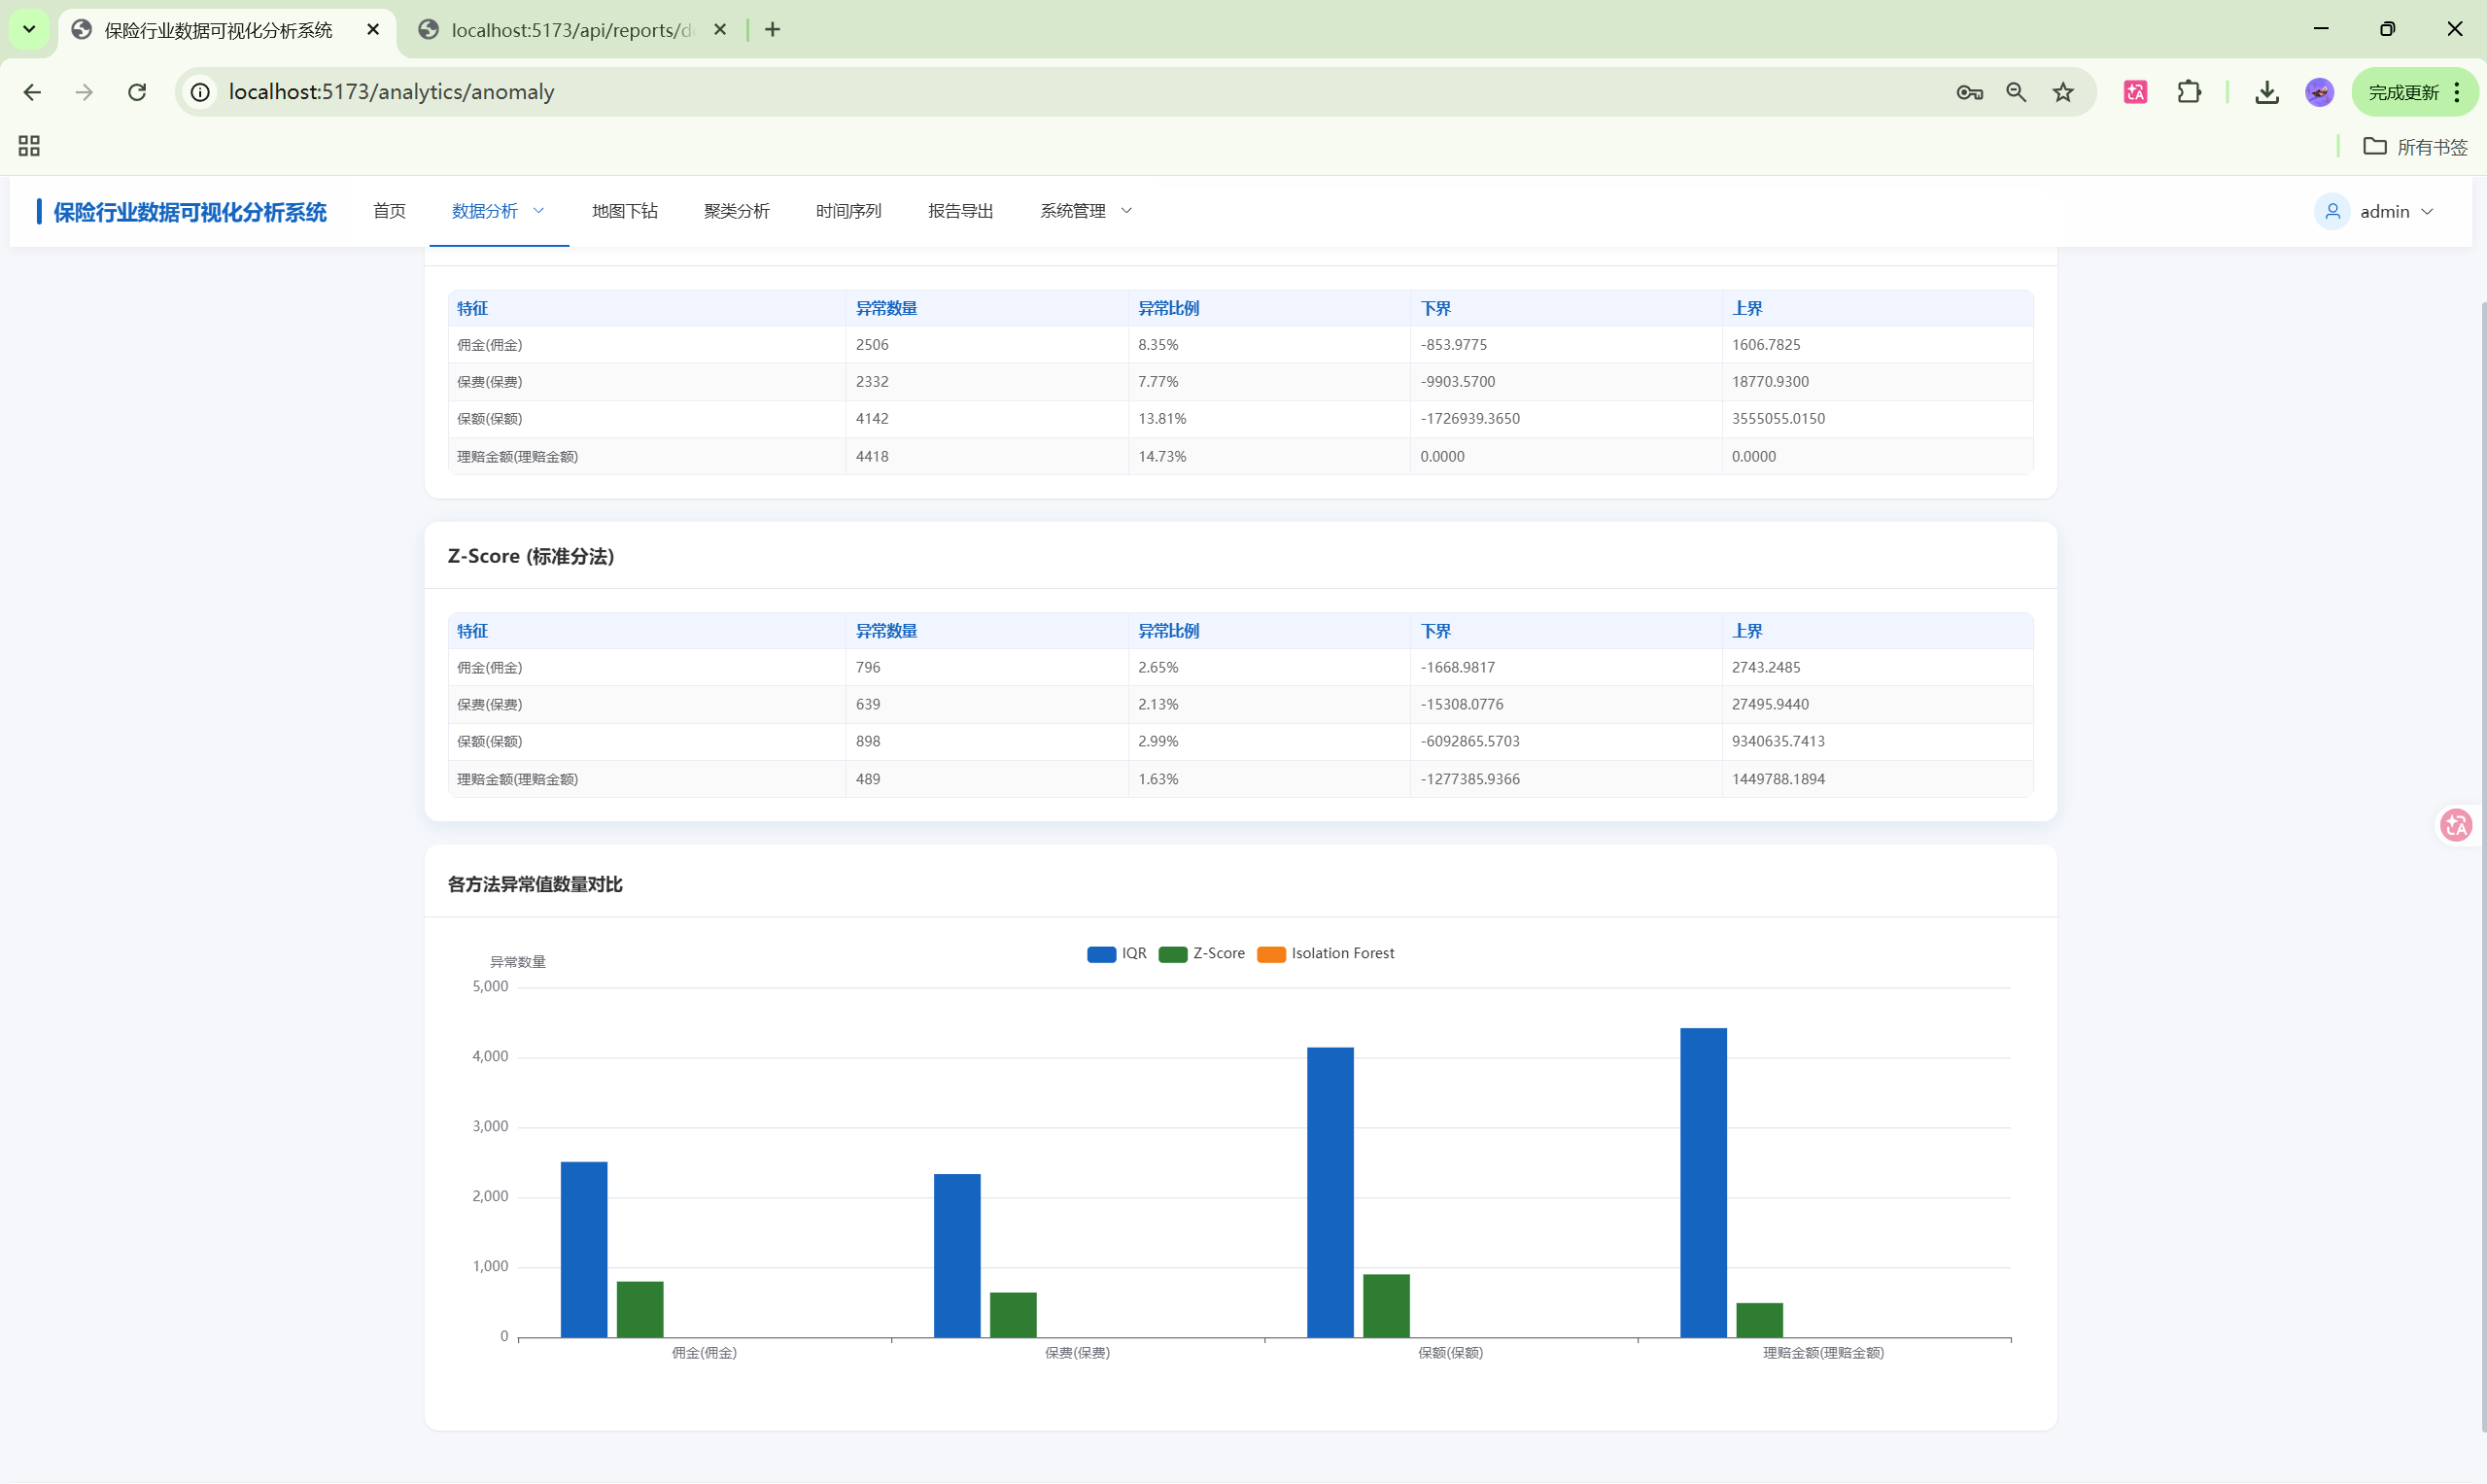Open the apps grid icon in bookmarks bar
The width and height of the screenshot is (2487, 1484).
(29, 146)
